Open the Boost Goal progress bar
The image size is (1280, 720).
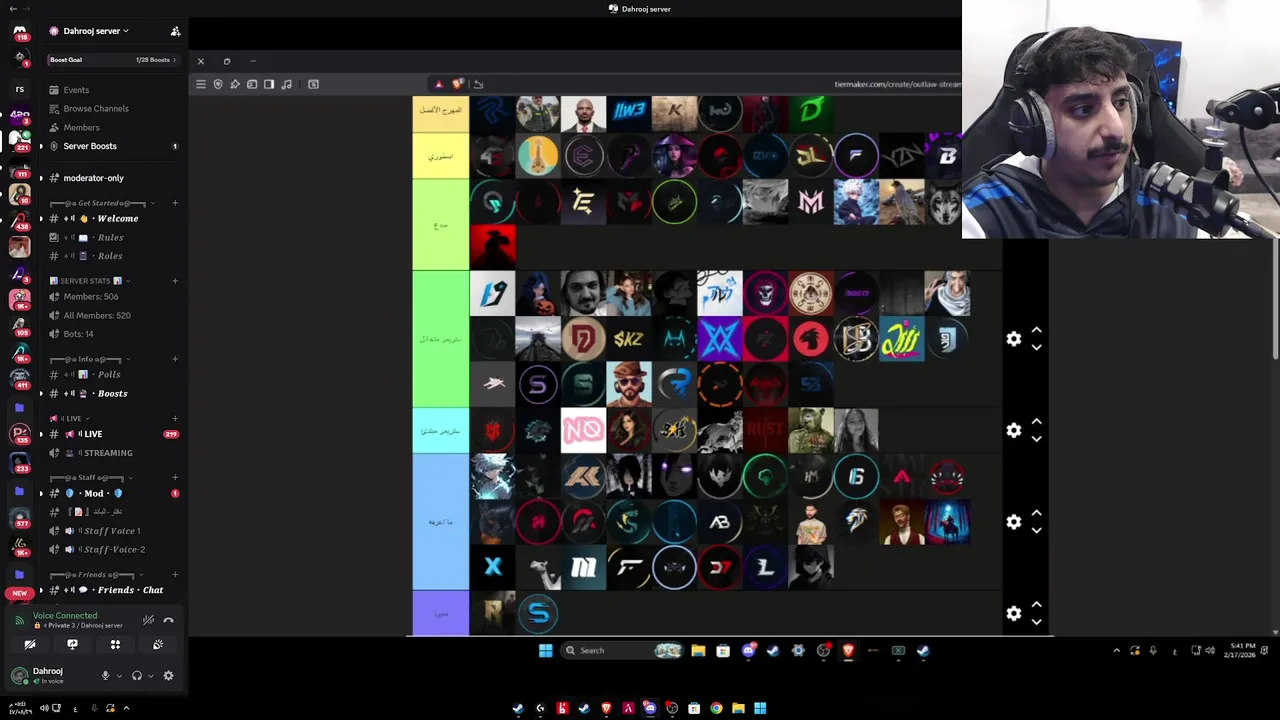[x=112, y=60]
